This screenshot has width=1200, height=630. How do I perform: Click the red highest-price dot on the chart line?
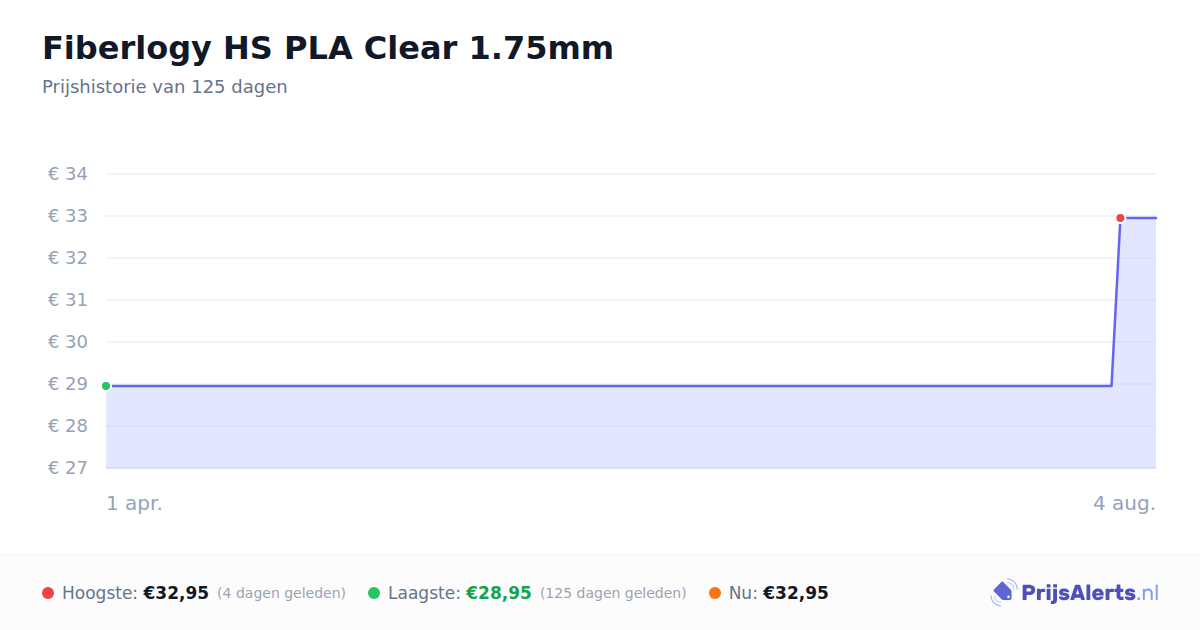(x=1120, y=218)
